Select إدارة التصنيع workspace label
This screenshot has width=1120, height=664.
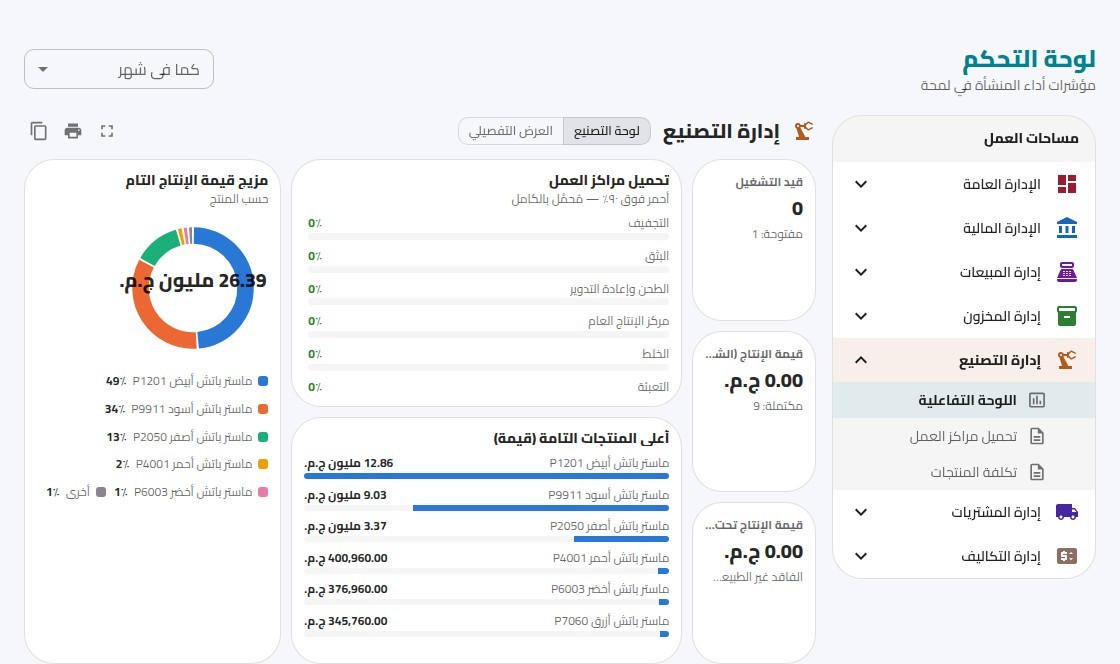click(x=999, y=361)
